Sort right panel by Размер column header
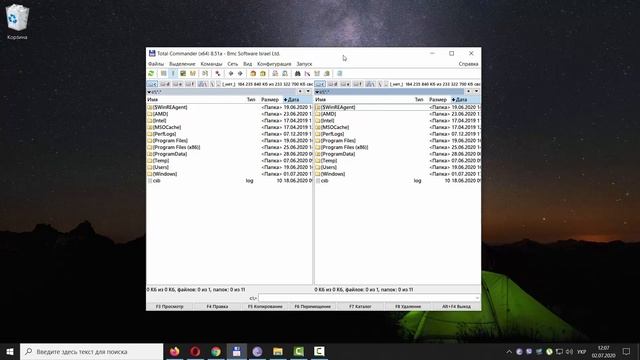 coord(438,100)
